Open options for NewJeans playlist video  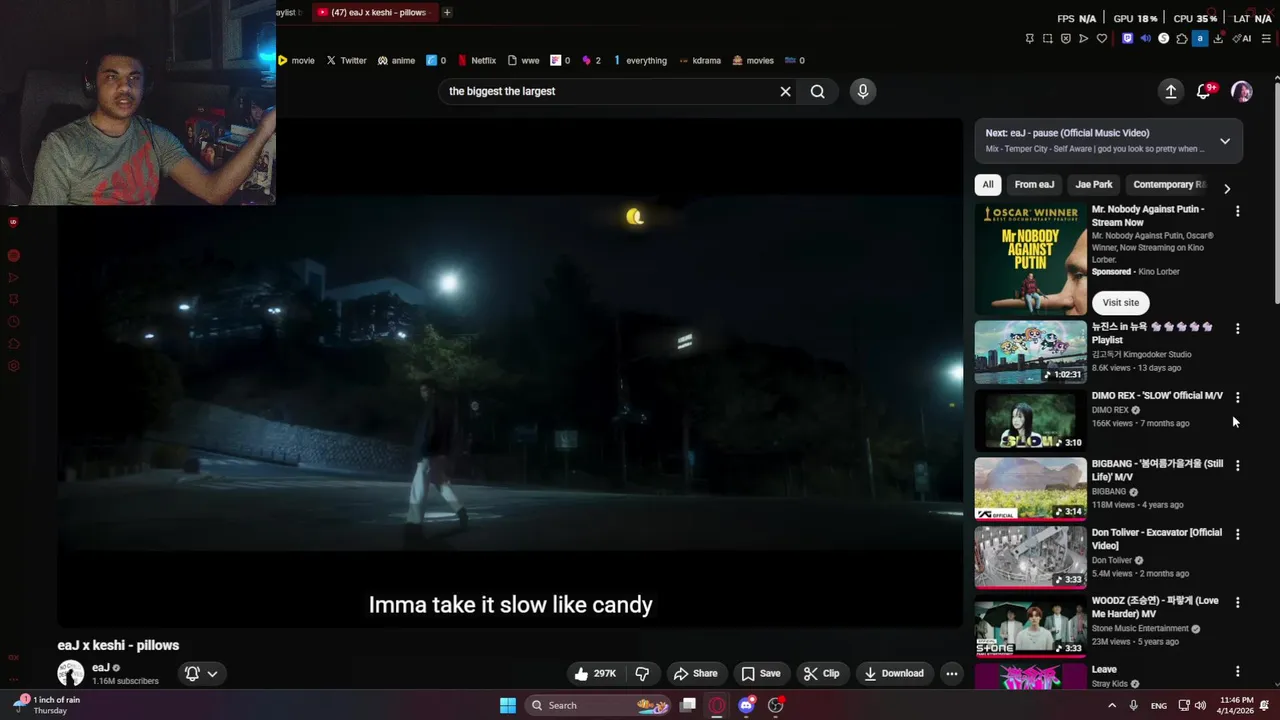(1237, 329)
